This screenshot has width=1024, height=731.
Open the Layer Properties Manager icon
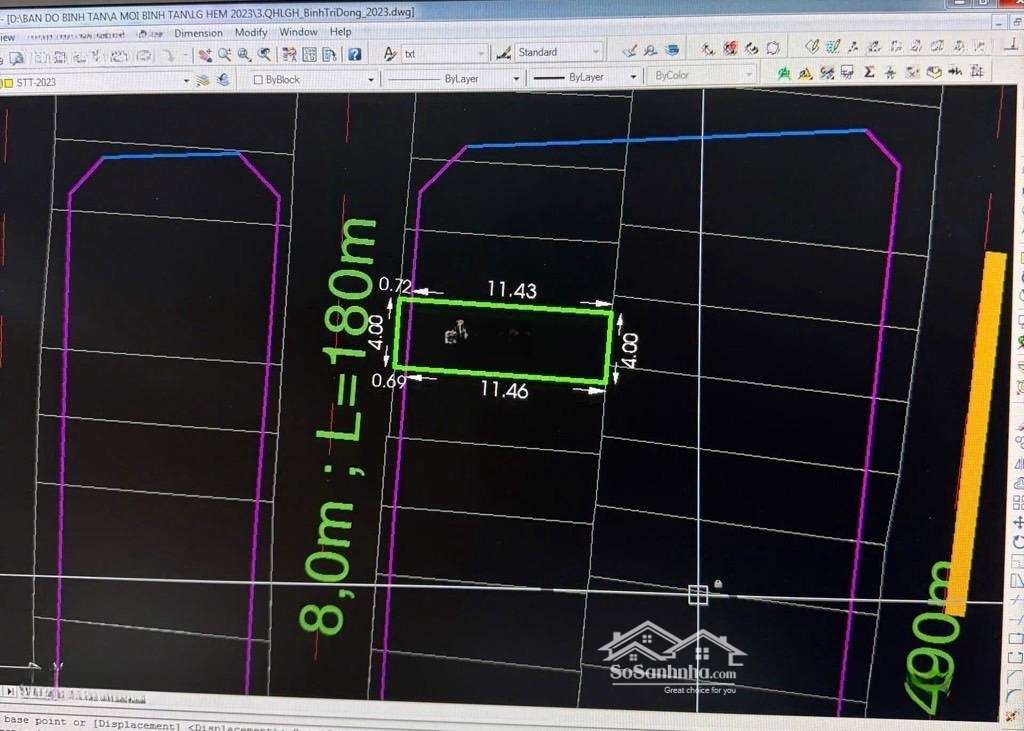tap(203, 81)
